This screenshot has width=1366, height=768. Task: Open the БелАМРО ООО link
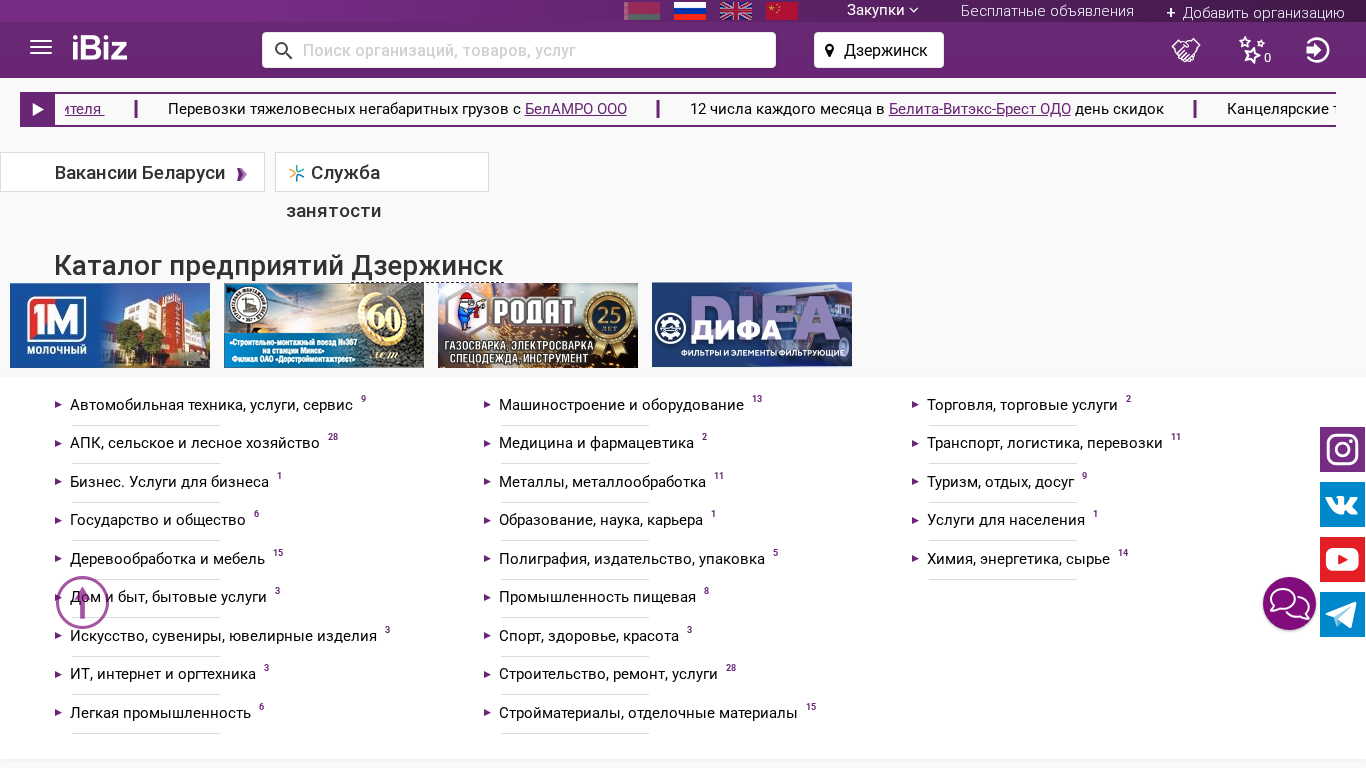point(576,109)
